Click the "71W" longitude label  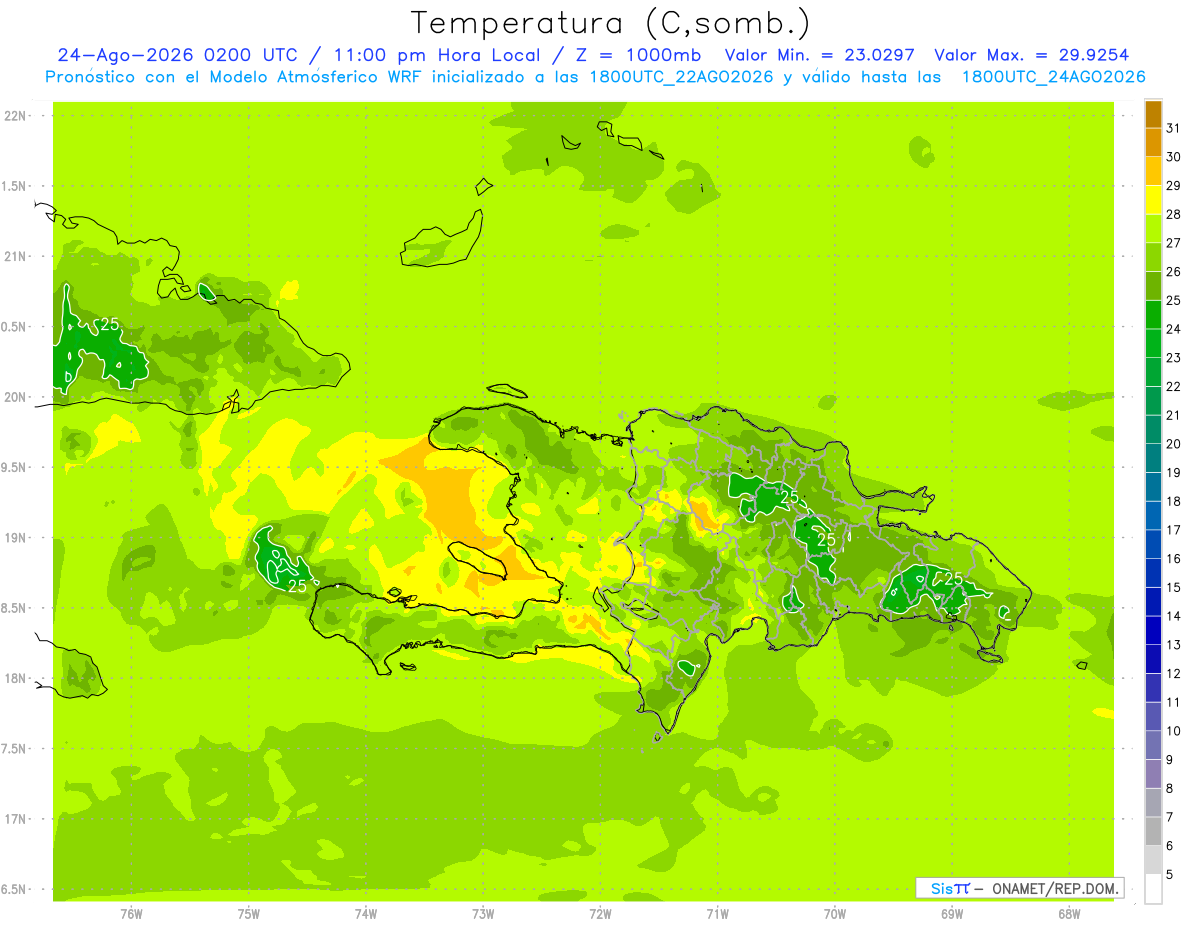tap(717, 914)
